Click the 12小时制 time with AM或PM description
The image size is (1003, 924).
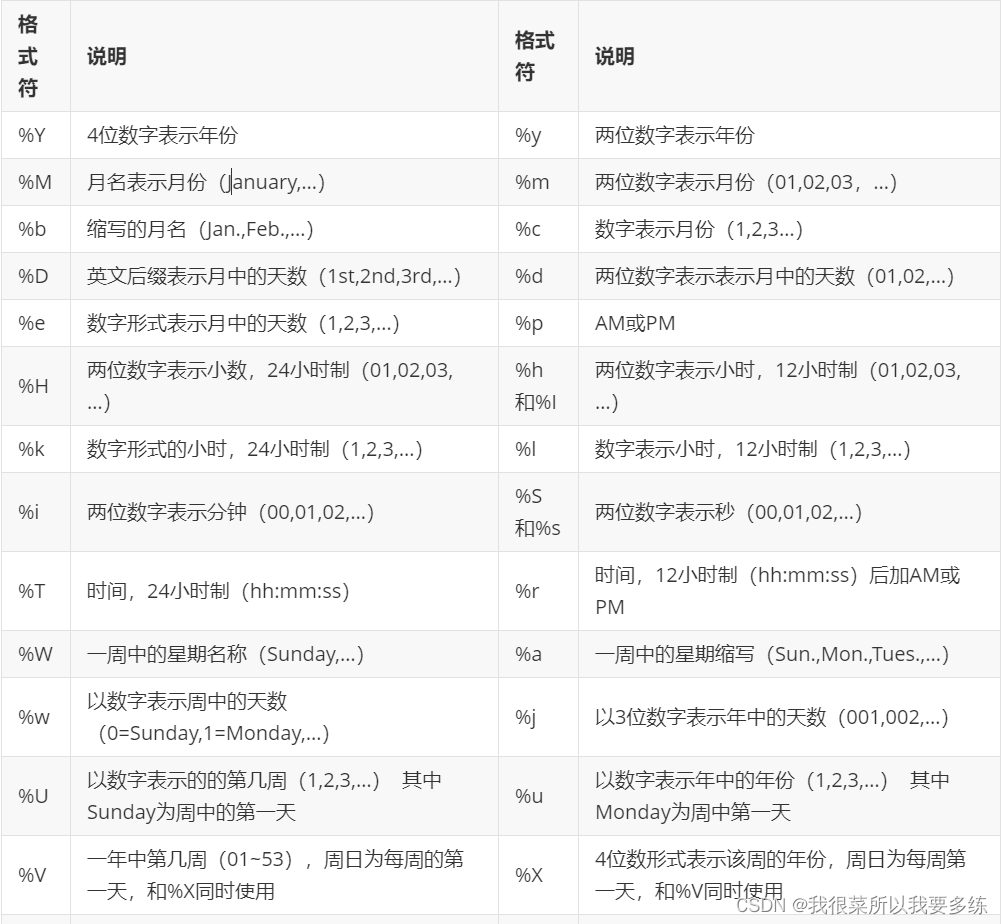[x=778, y=591]
